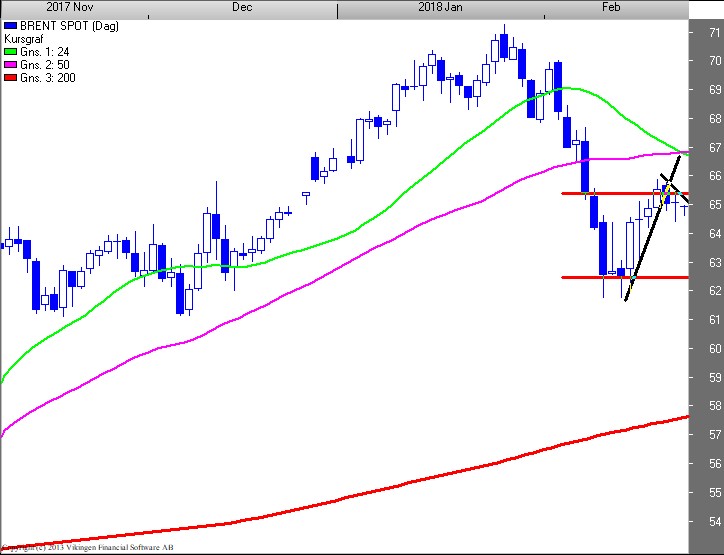Select the Feb month header
The height and width of the screenshot is (555, 724).
pyautogui.click(x=611, y=7)
